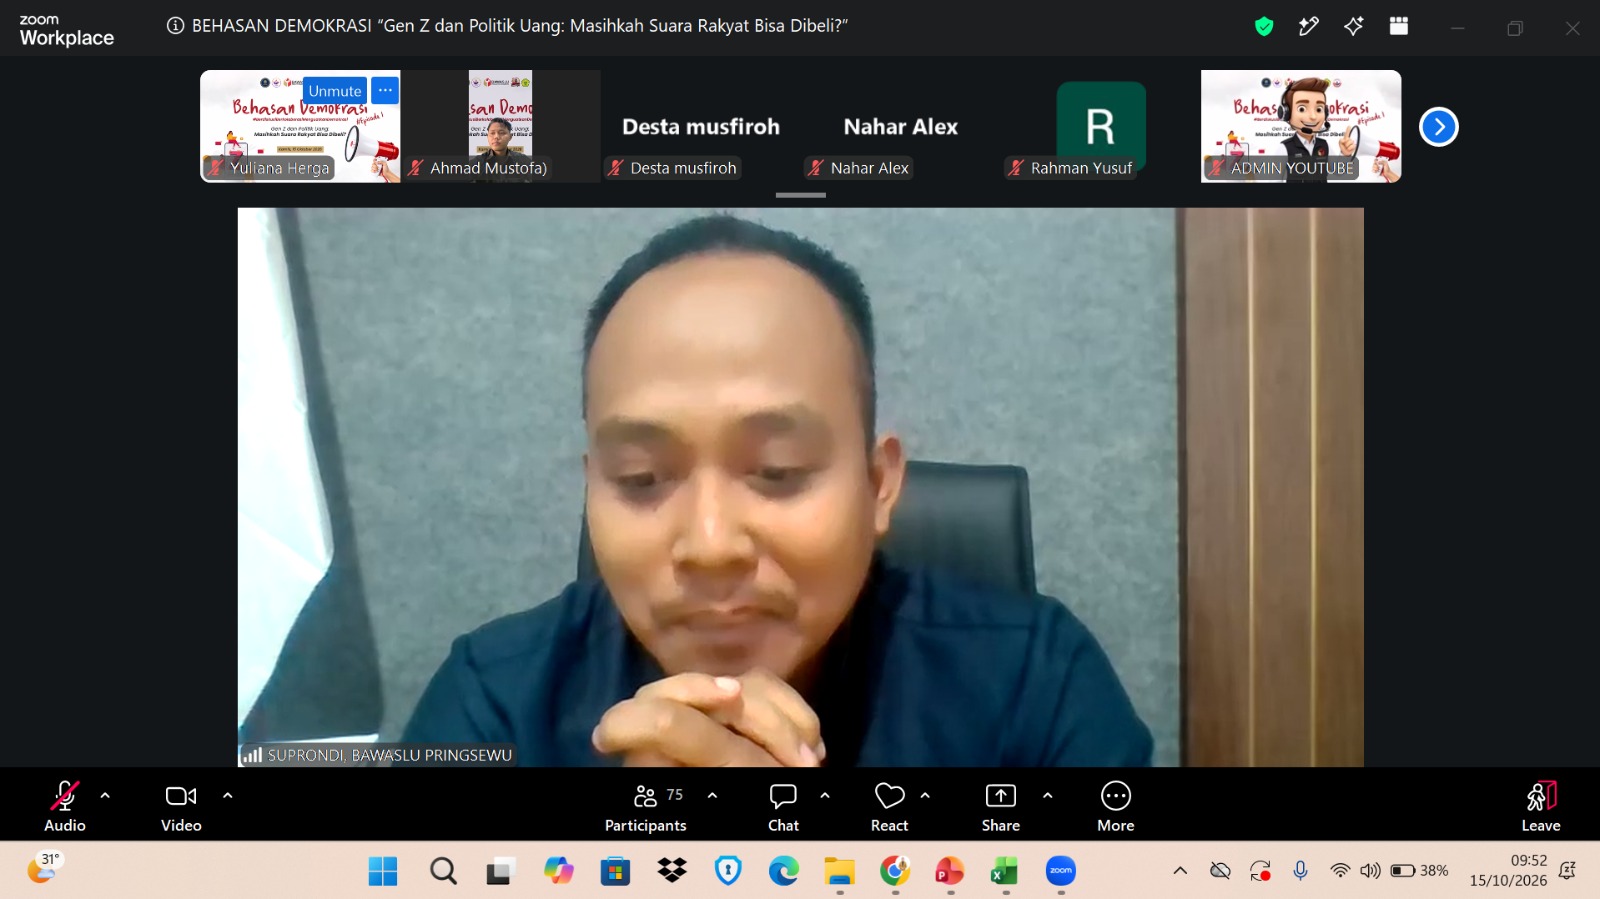Open the weather widget showing 31°
Screen dimensions: 1600x899
tap(44, 867)
